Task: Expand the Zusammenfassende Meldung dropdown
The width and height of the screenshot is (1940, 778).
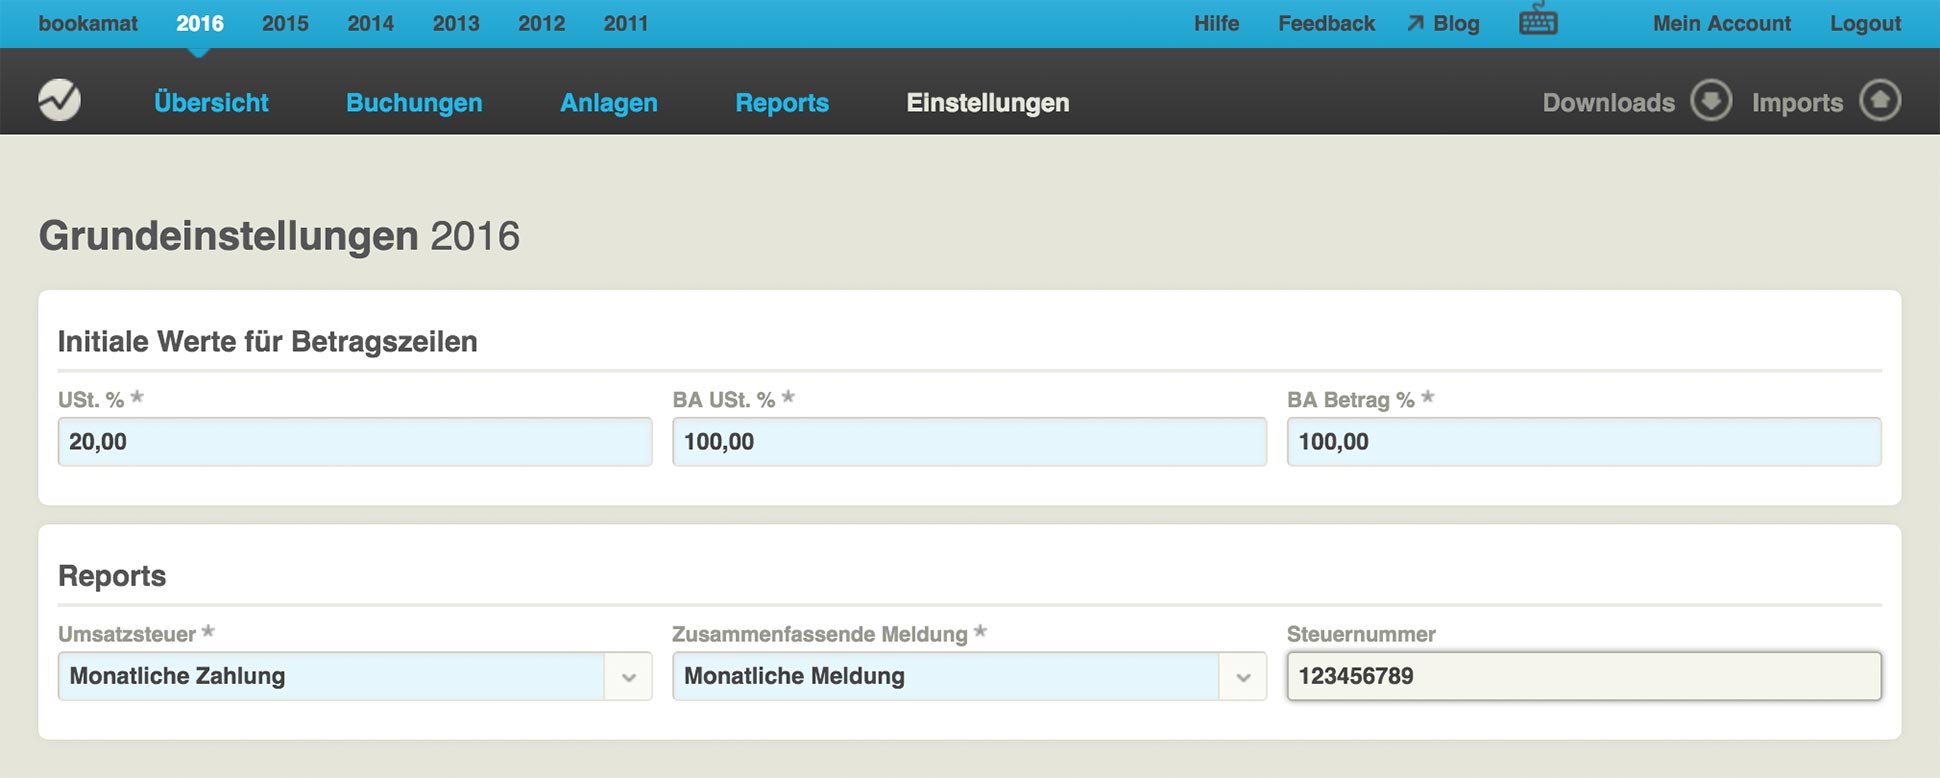Action: coord(1242,677)
